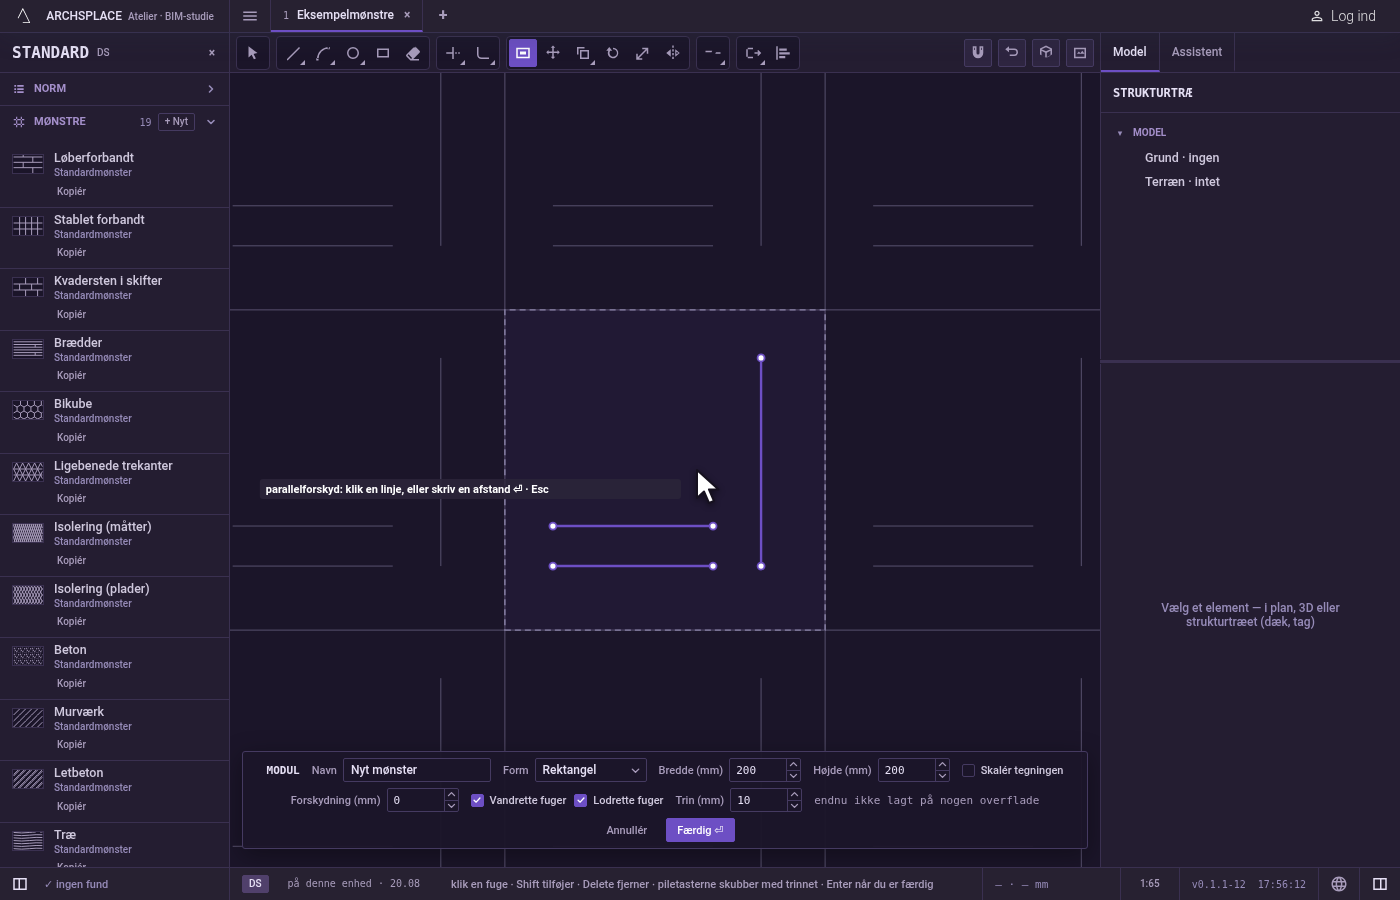The width and height of the screenshot is (1400, 900).
Task: Select the arrow pointer tool
Action: tap(253, 53)
